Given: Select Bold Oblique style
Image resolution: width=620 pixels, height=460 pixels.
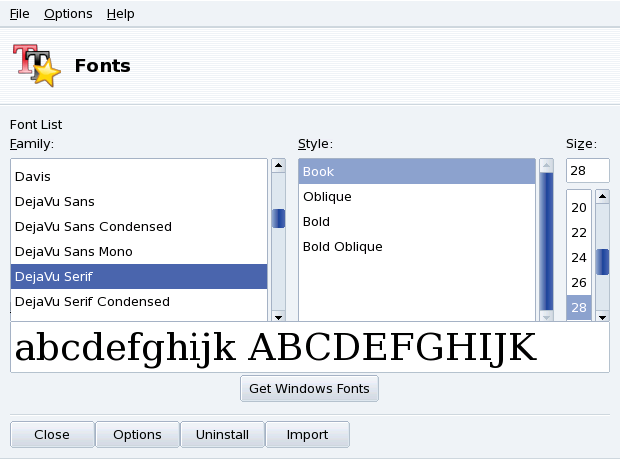Looking at the screenshot, I should coord(342,246).
